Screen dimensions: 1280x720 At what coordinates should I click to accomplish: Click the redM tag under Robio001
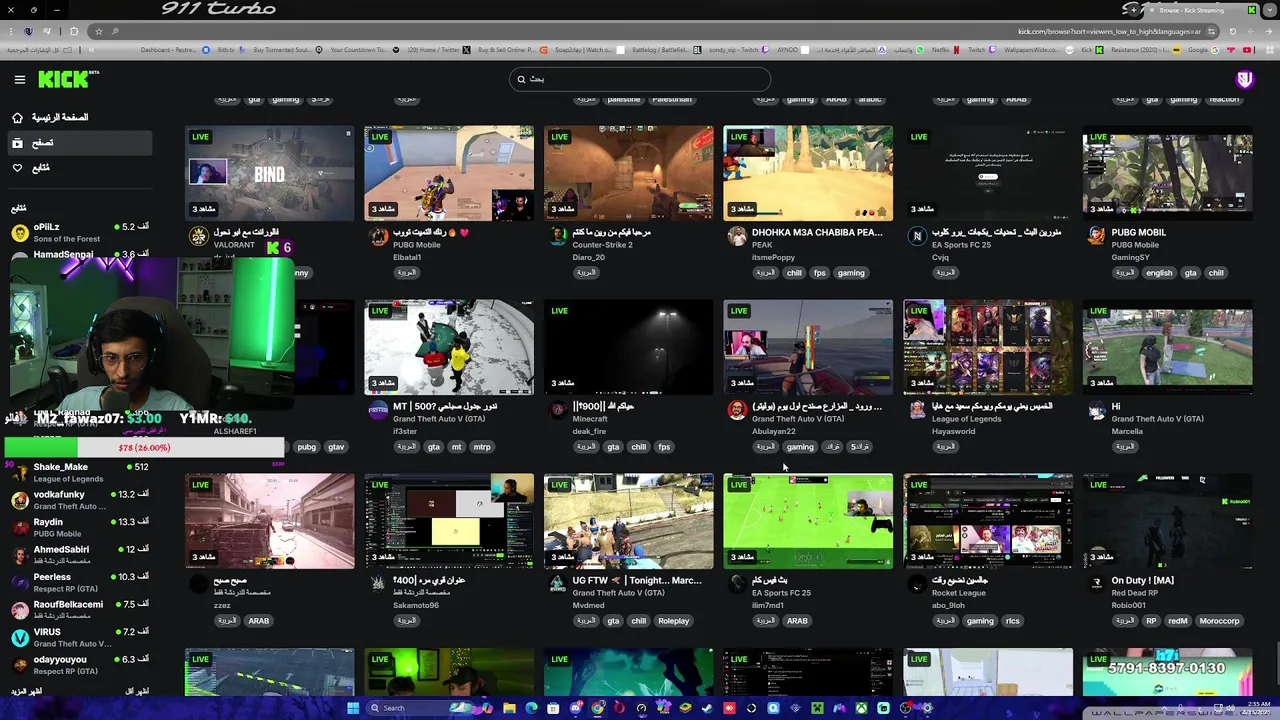pos(1177,621)
